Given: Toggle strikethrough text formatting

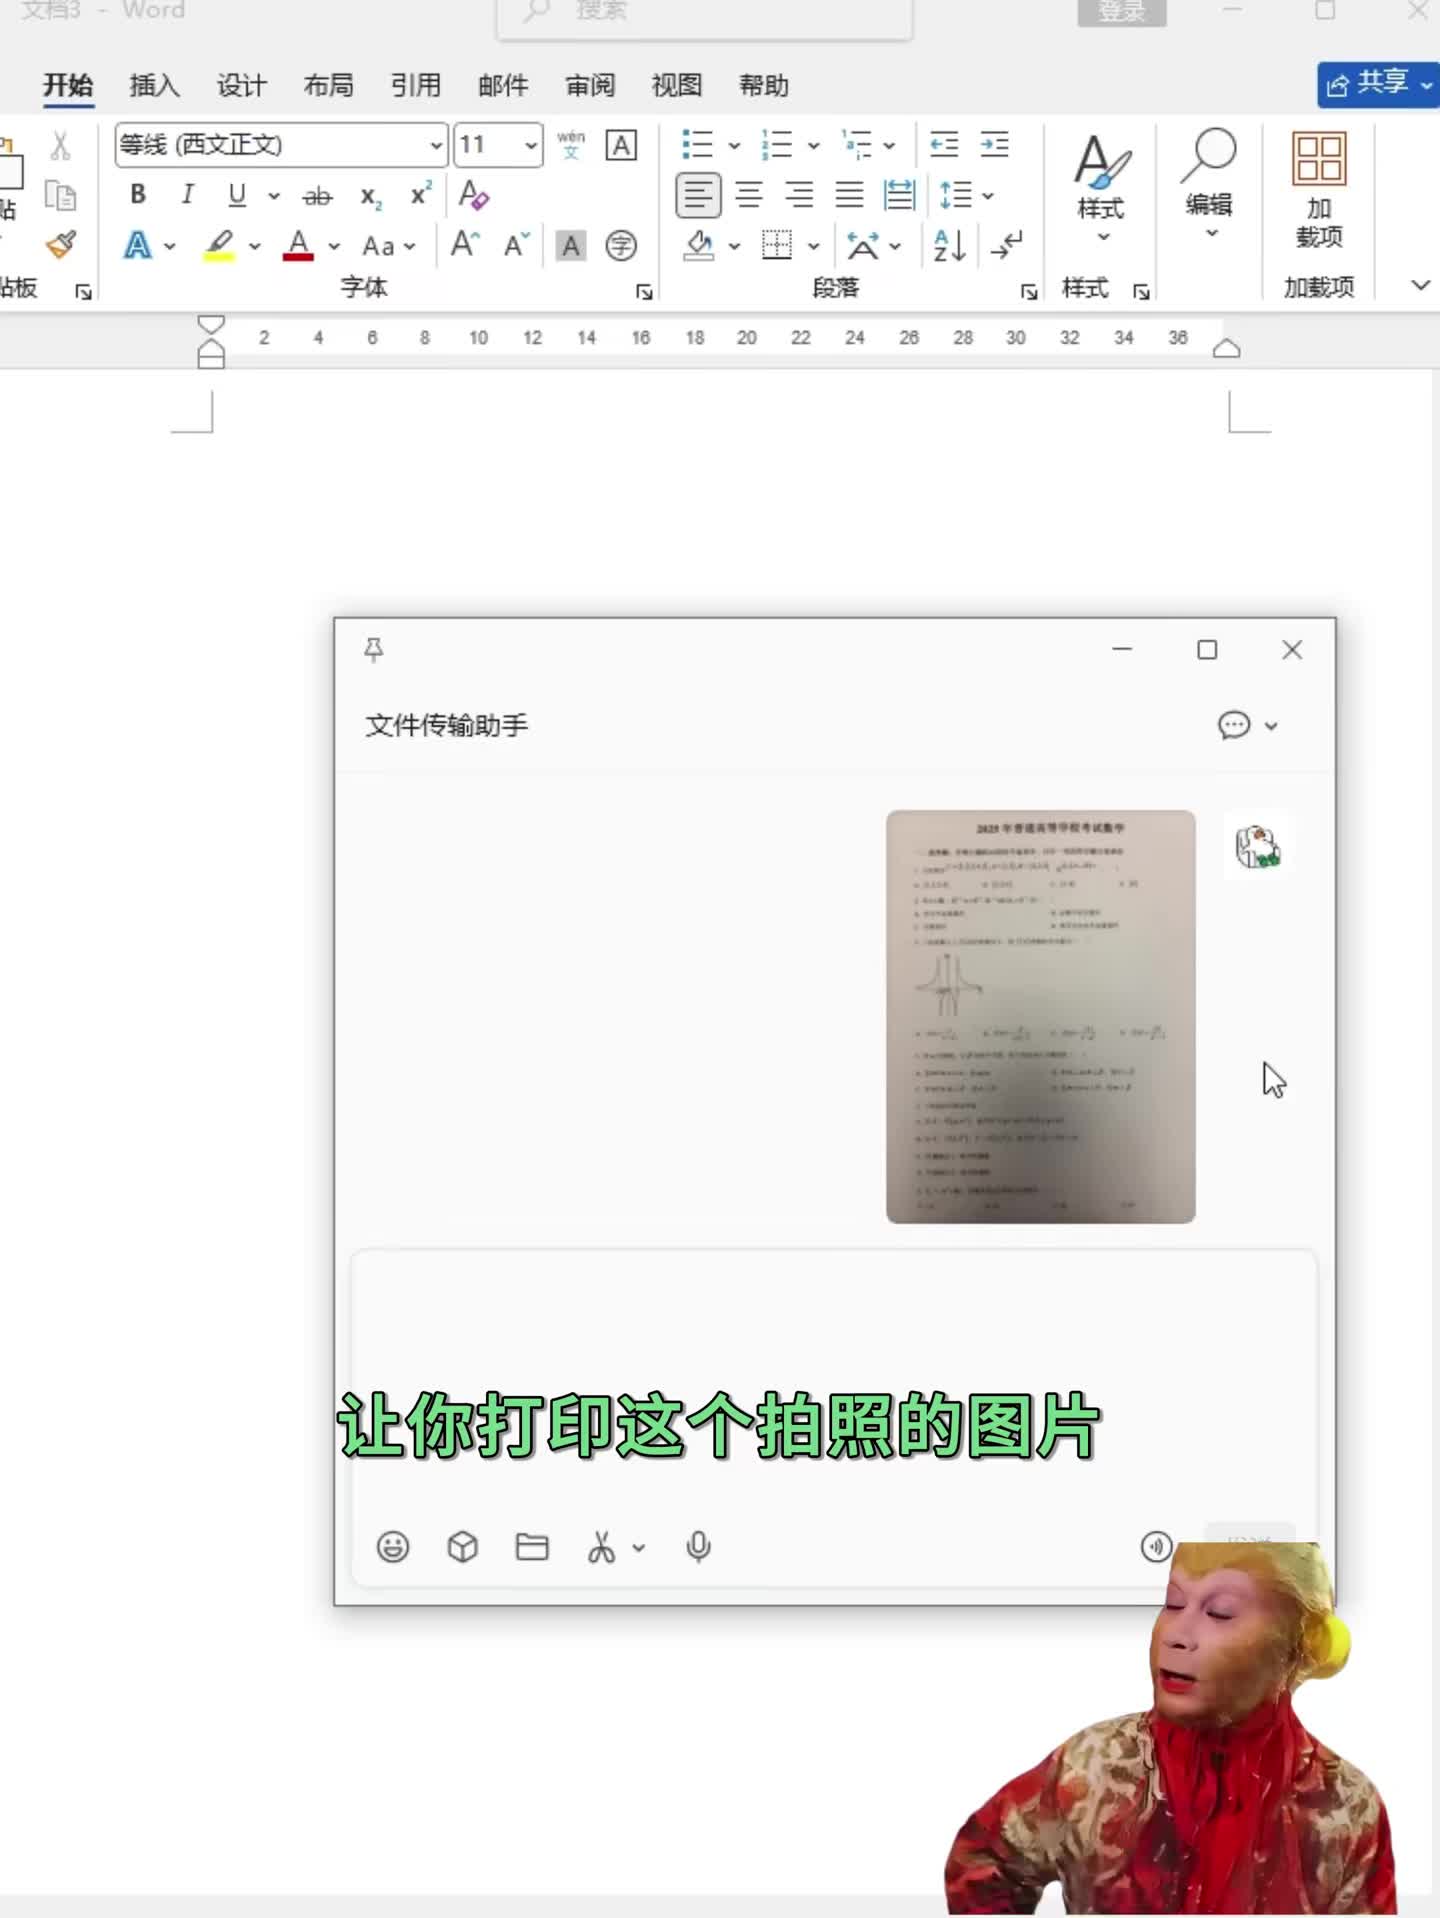Looking at the screenshot, I should [317, 196].
